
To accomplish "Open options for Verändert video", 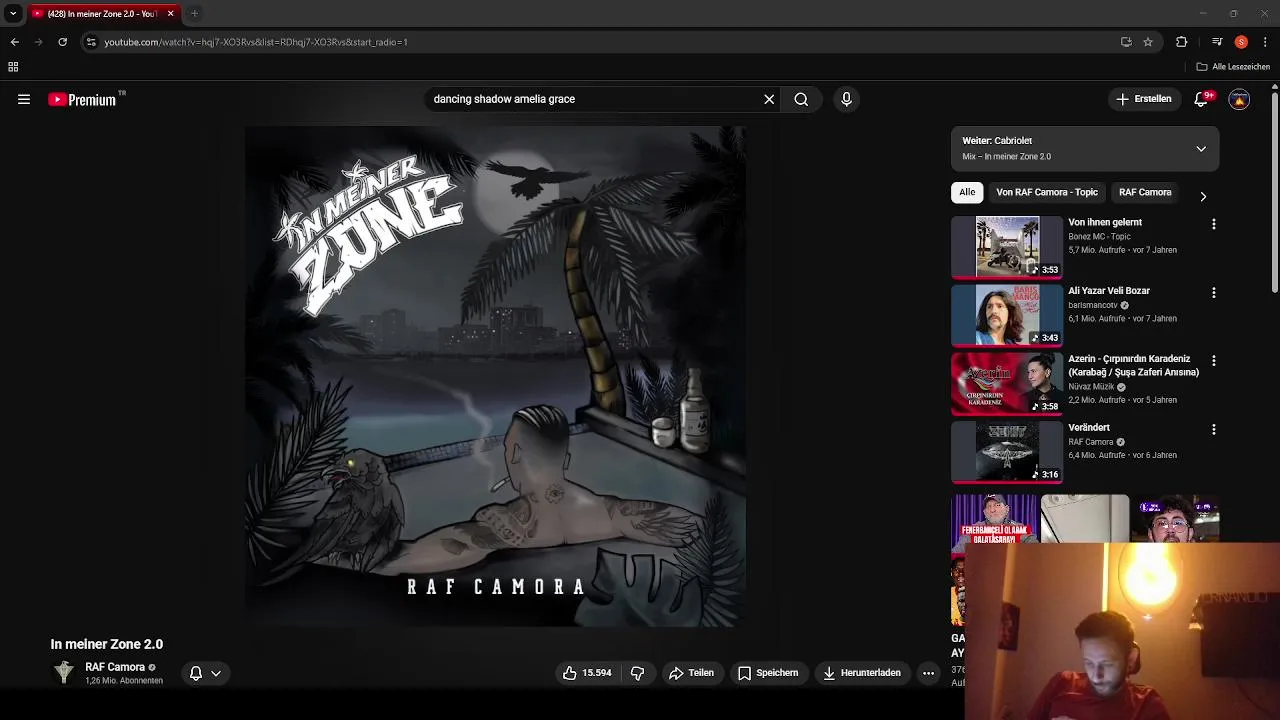I will coord(1214,430).
